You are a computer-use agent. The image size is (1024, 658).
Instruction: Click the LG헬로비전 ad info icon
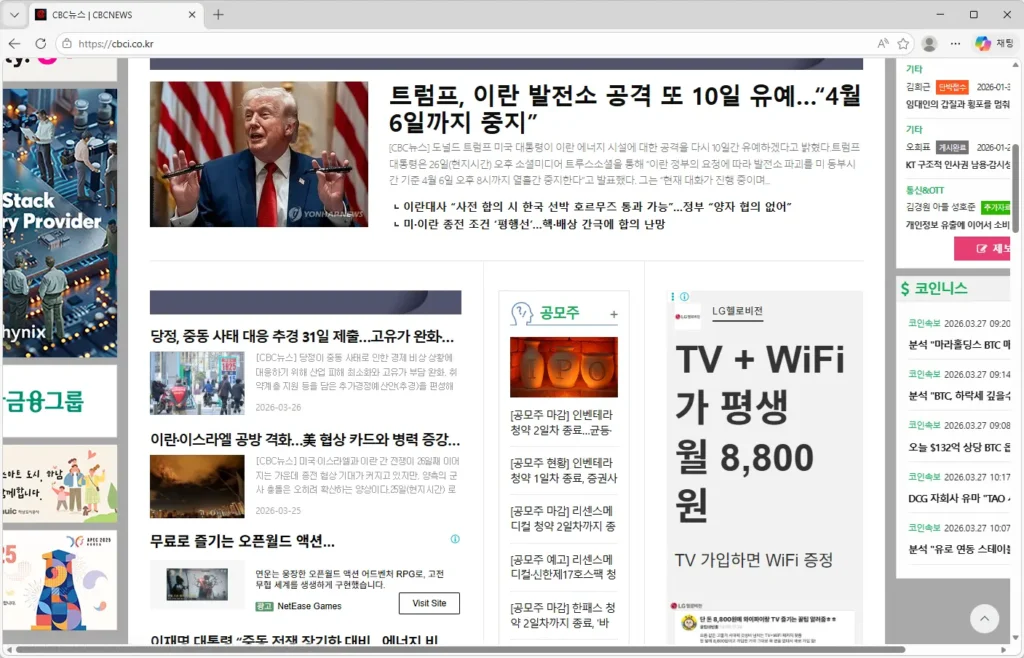(x=684, y=296)
